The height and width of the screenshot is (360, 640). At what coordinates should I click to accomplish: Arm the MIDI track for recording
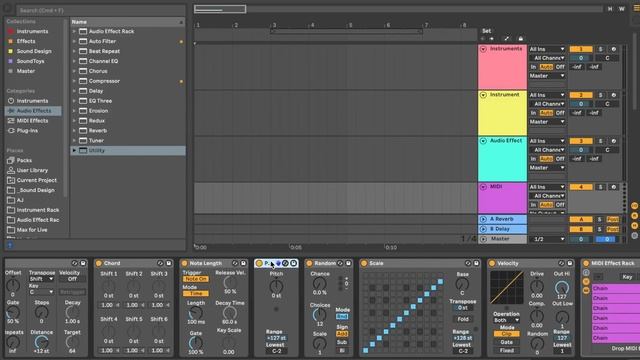pos(613,187)
